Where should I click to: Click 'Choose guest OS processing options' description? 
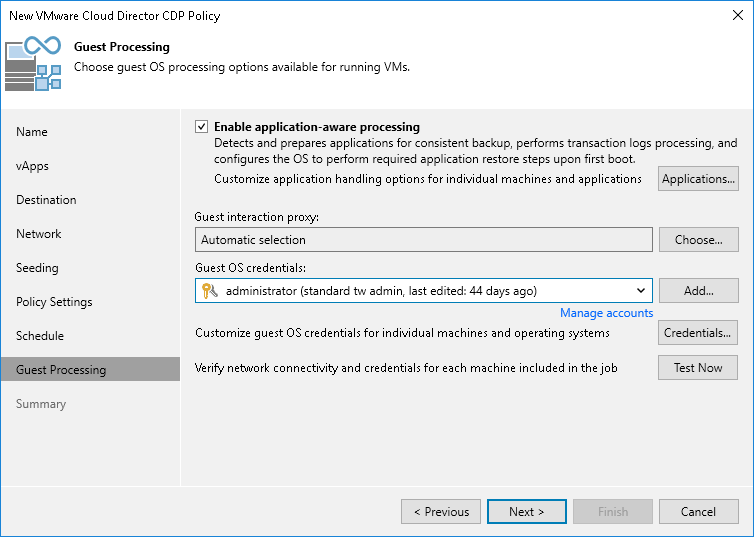click(x=242, y=67)
